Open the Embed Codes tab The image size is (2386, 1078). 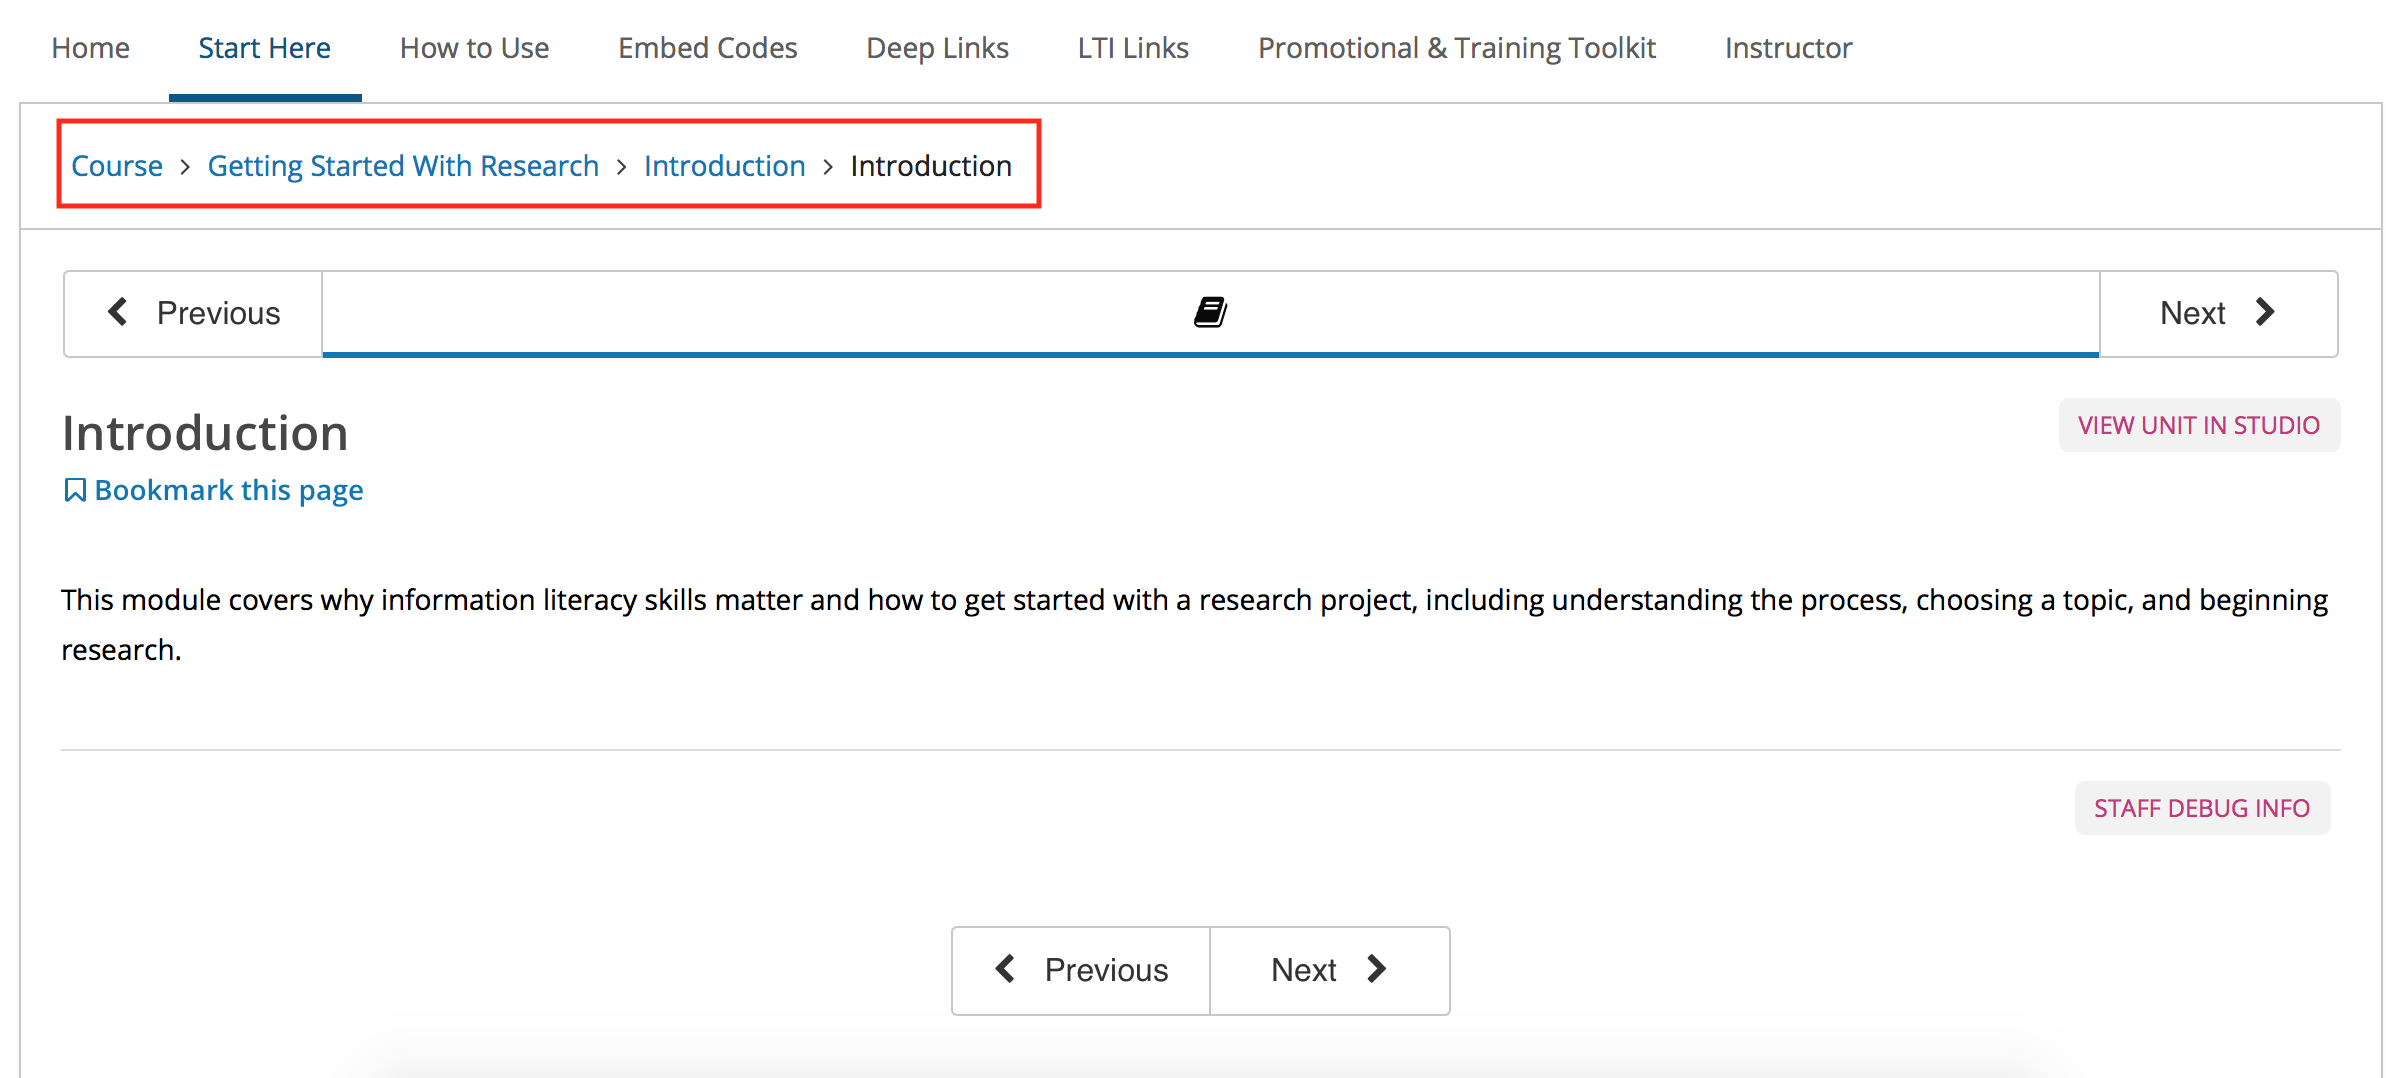point(707,48)
